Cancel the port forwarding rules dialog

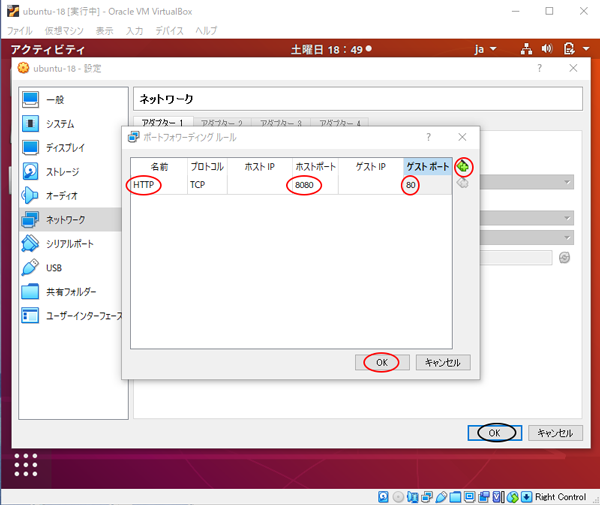point(443,362)
